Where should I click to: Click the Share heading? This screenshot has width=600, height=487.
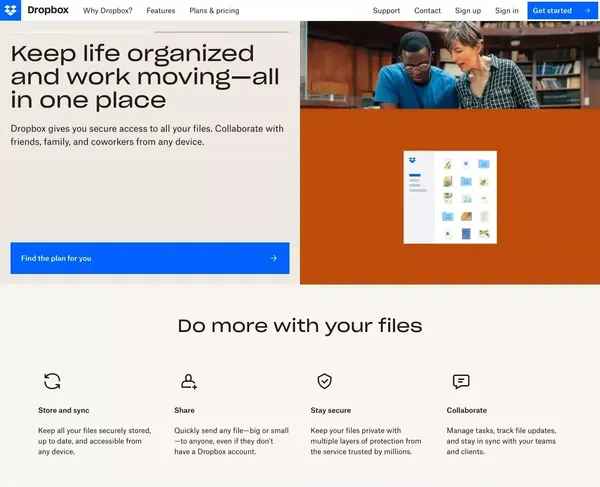click(184, 410)
